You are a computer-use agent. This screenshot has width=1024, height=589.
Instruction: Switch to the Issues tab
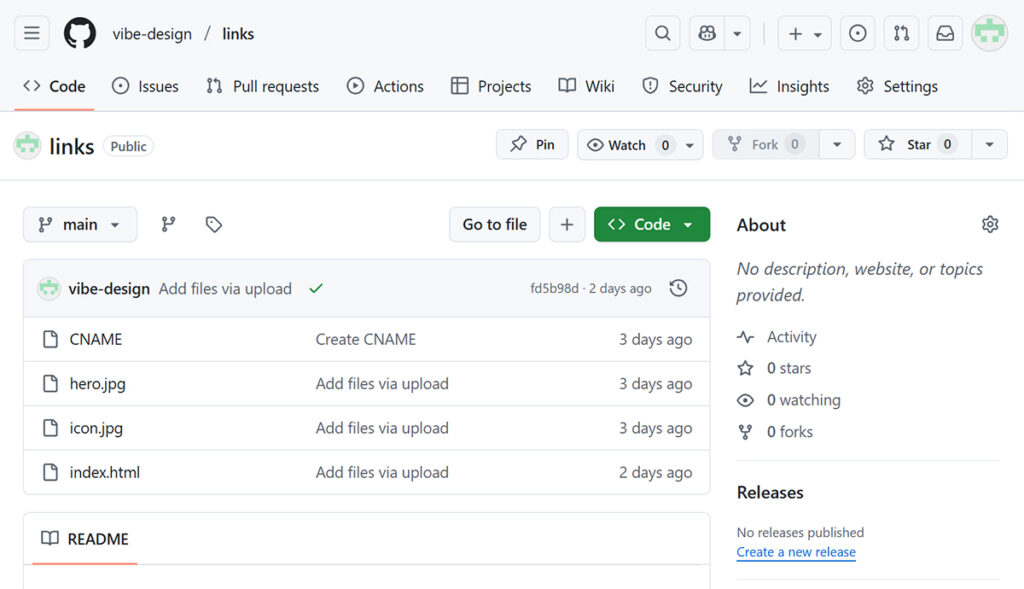click(145, 86)
